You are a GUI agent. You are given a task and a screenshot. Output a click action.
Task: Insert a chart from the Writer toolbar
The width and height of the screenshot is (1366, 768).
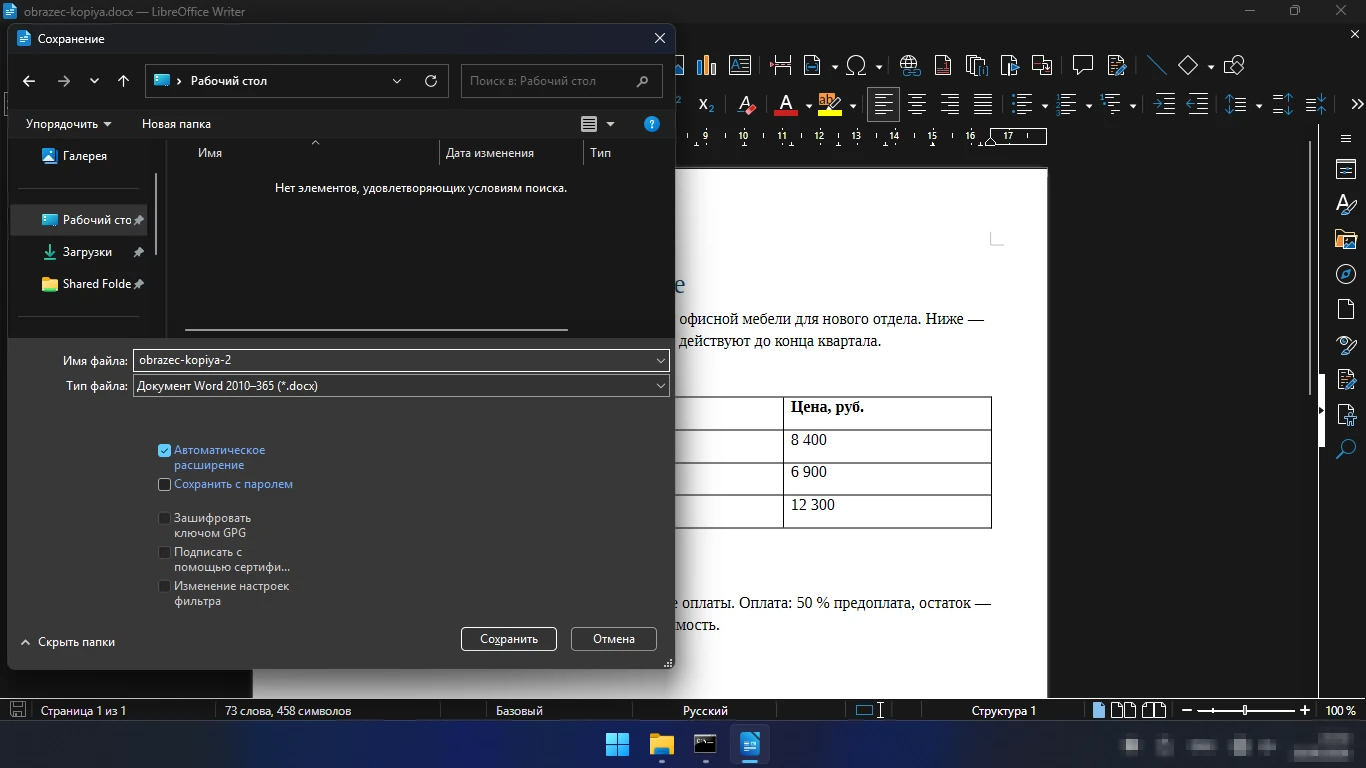click(x=707, y=66)
